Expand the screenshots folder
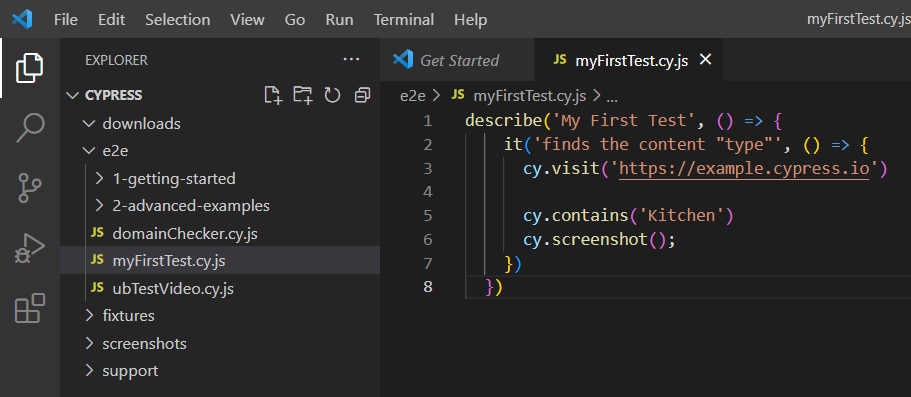The image size is (911, 397). 220,344
